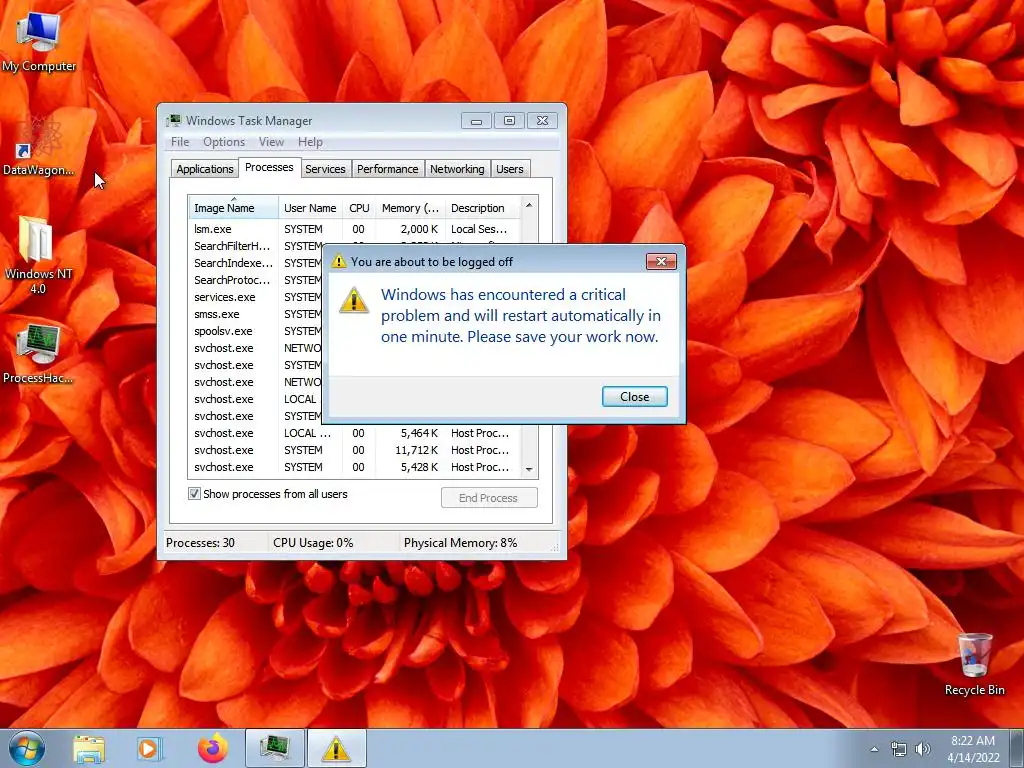Image resolution: width=1024 pixels, height=768 pixels.
Task: Click the Close button in the dialog
Action: click(634, 396)
